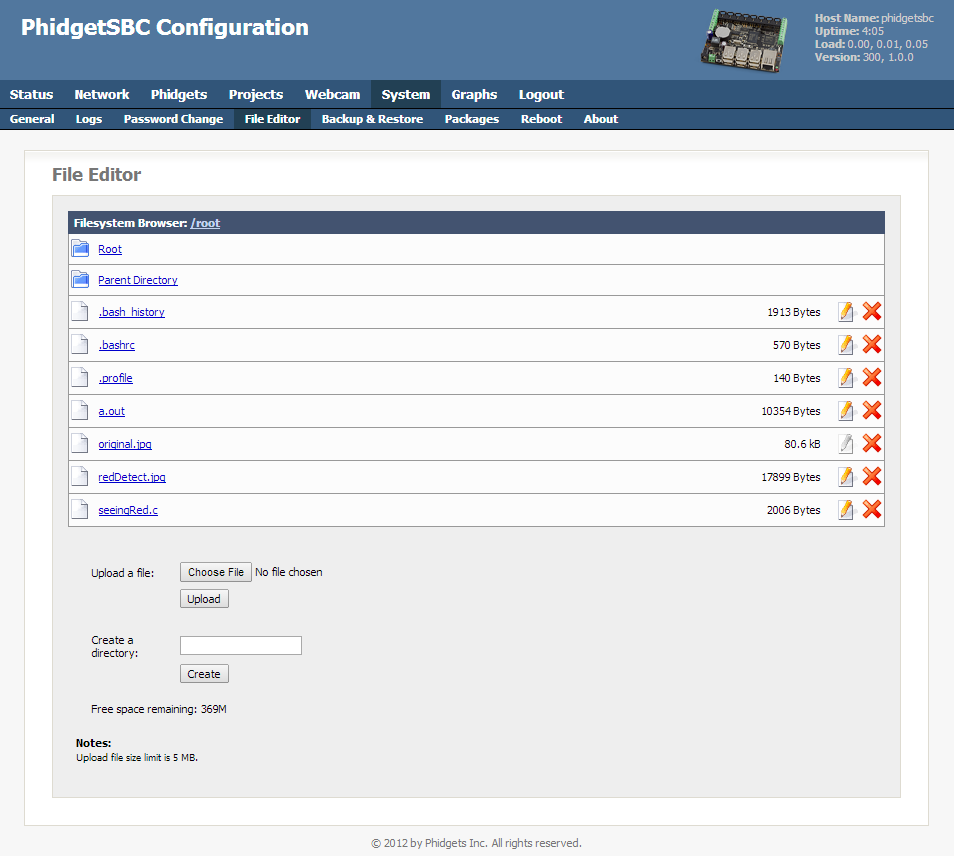Open the About page
The image size is (954, 856).
pyautogui.click(x=601, y=119)
